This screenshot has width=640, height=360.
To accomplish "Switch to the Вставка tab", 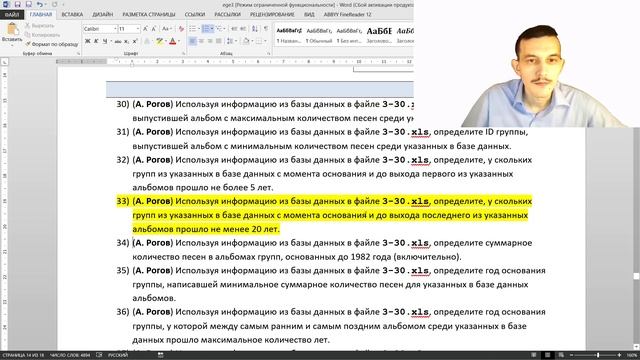I will (72, 15).
